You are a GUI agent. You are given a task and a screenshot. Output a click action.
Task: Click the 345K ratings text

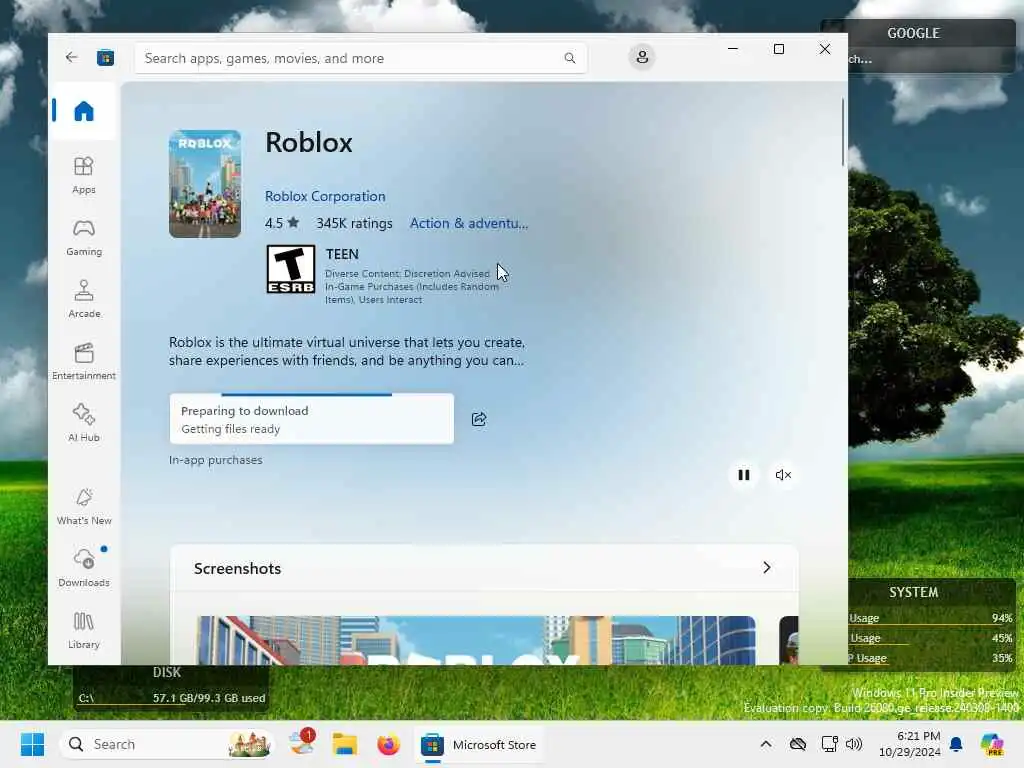354,223
